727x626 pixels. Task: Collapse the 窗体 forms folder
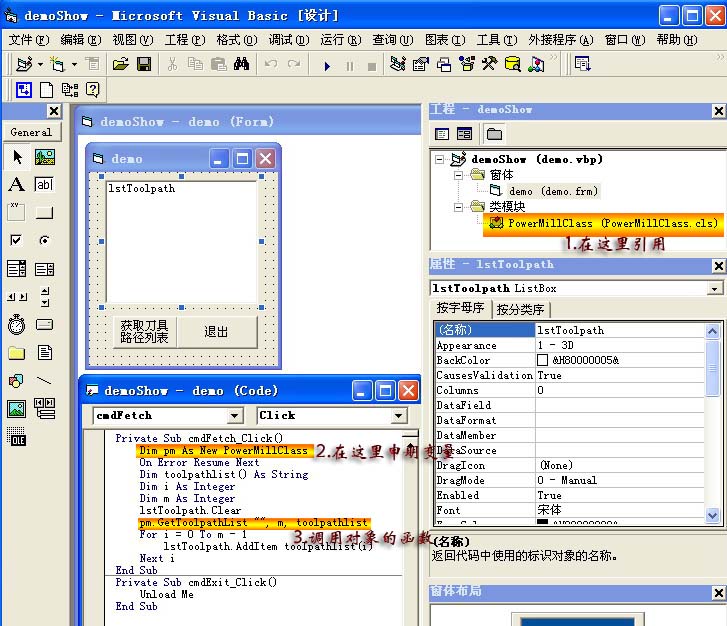point(458,175)
